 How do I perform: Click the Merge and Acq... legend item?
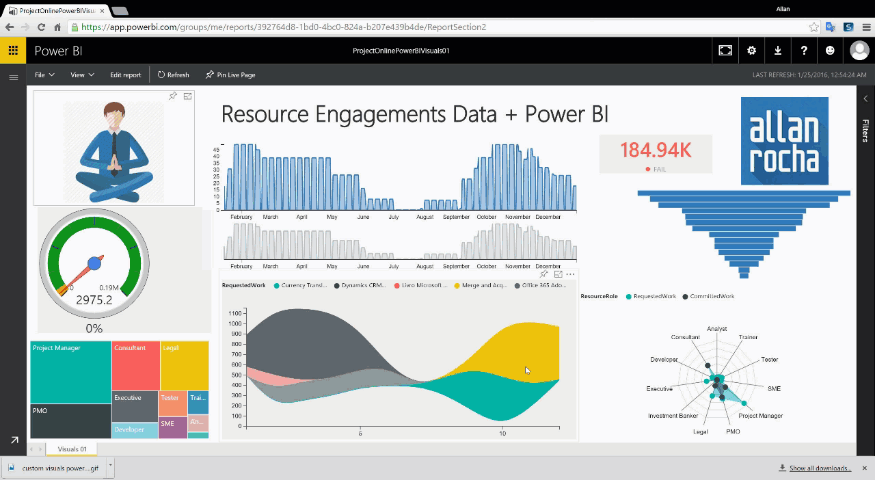coord(480,285)
